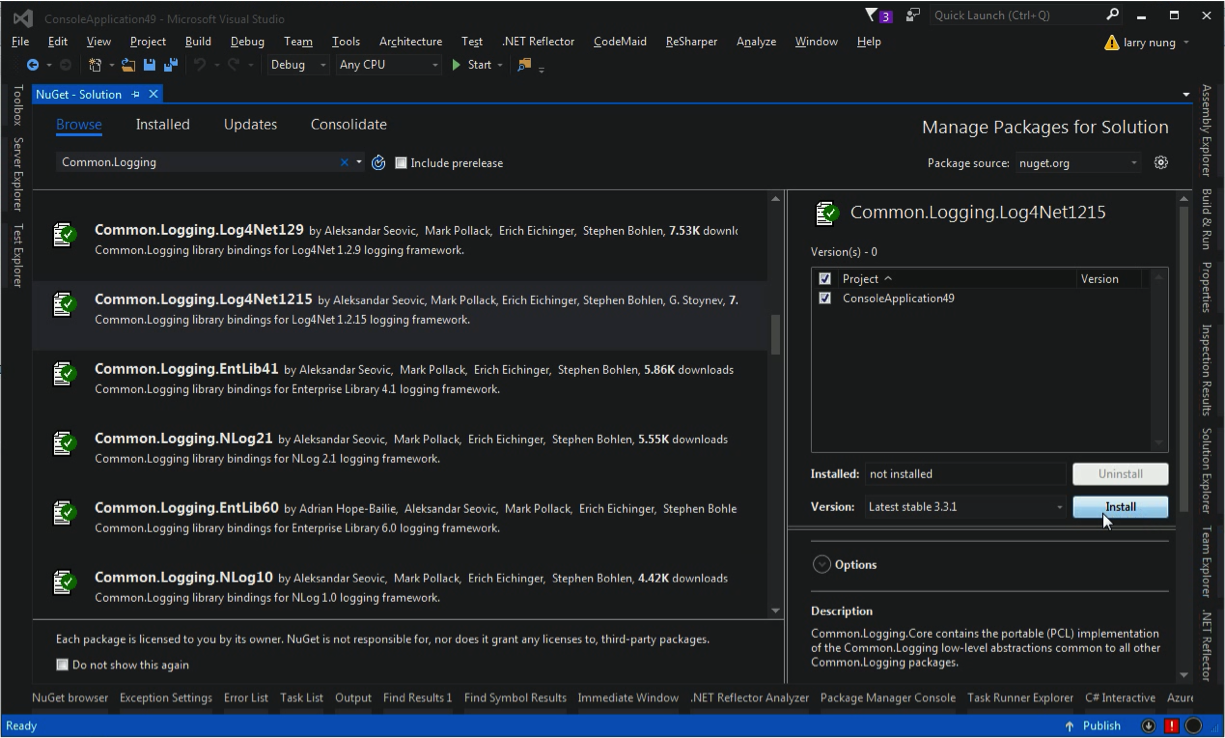Click the Undo arrow icon
Screen dimensions: 1225x738
coord(200,65)
